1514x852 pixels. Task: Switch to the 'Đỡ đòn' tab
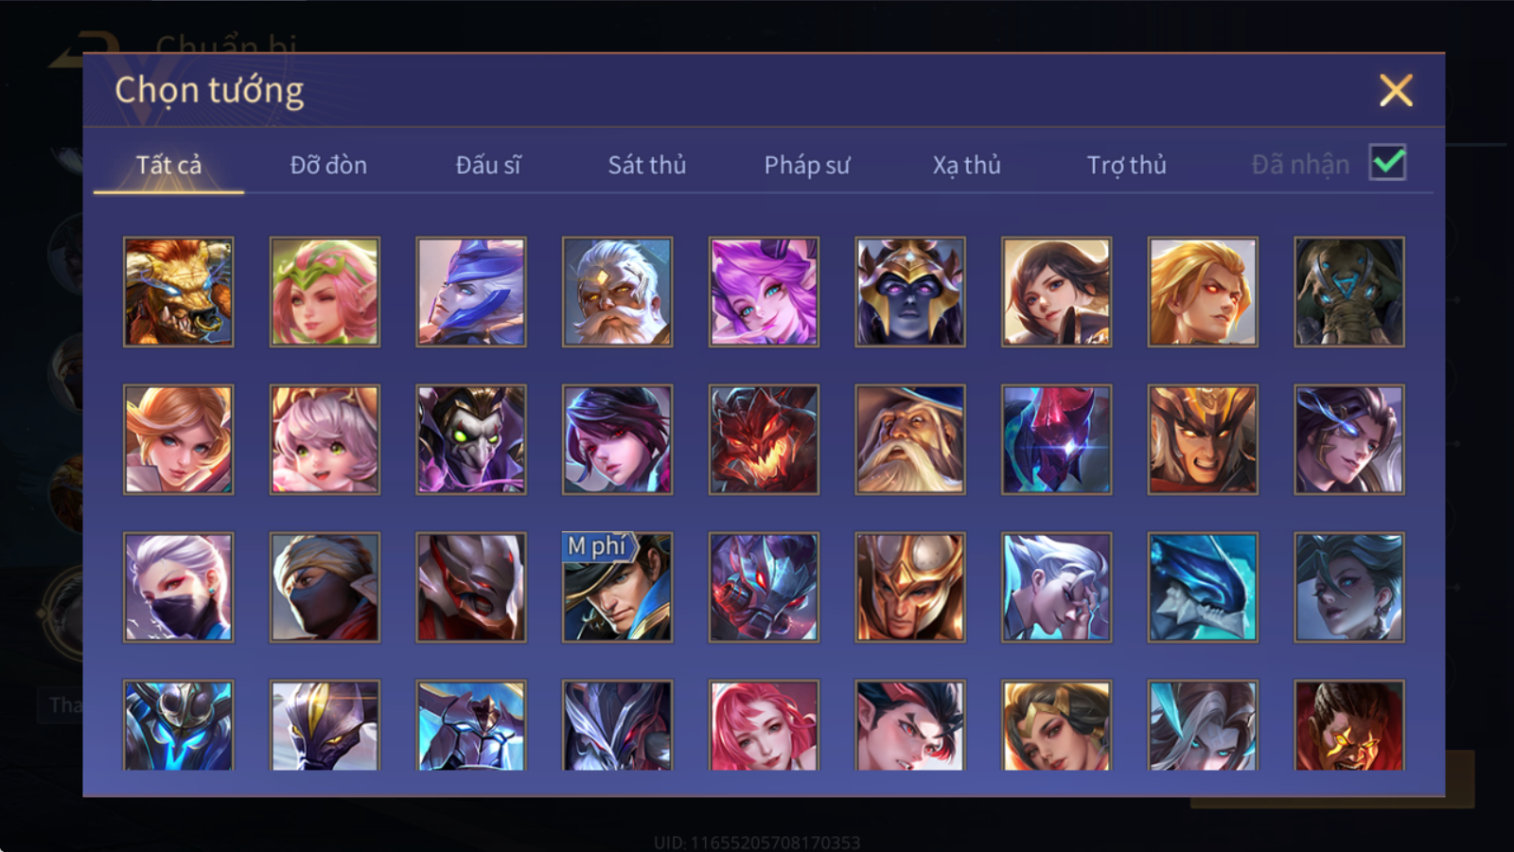point(328,165)
